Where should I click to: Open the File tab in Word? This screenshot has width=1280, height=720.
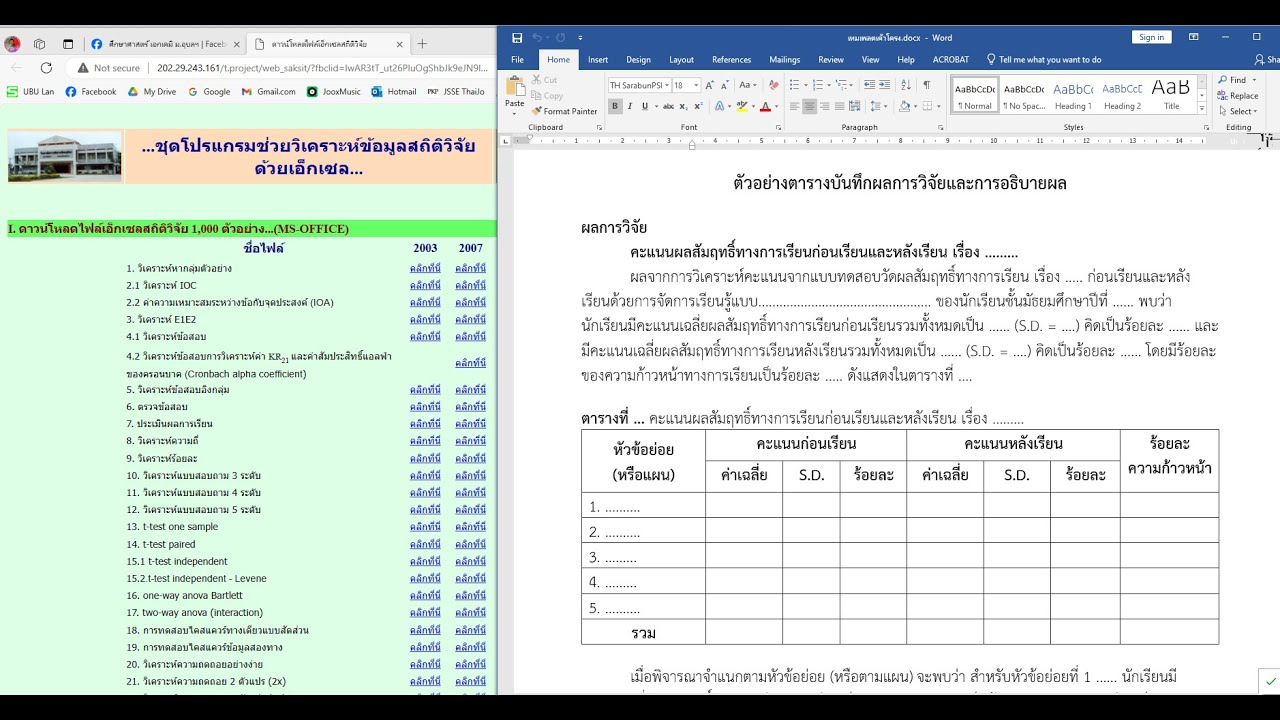[517, 59]
